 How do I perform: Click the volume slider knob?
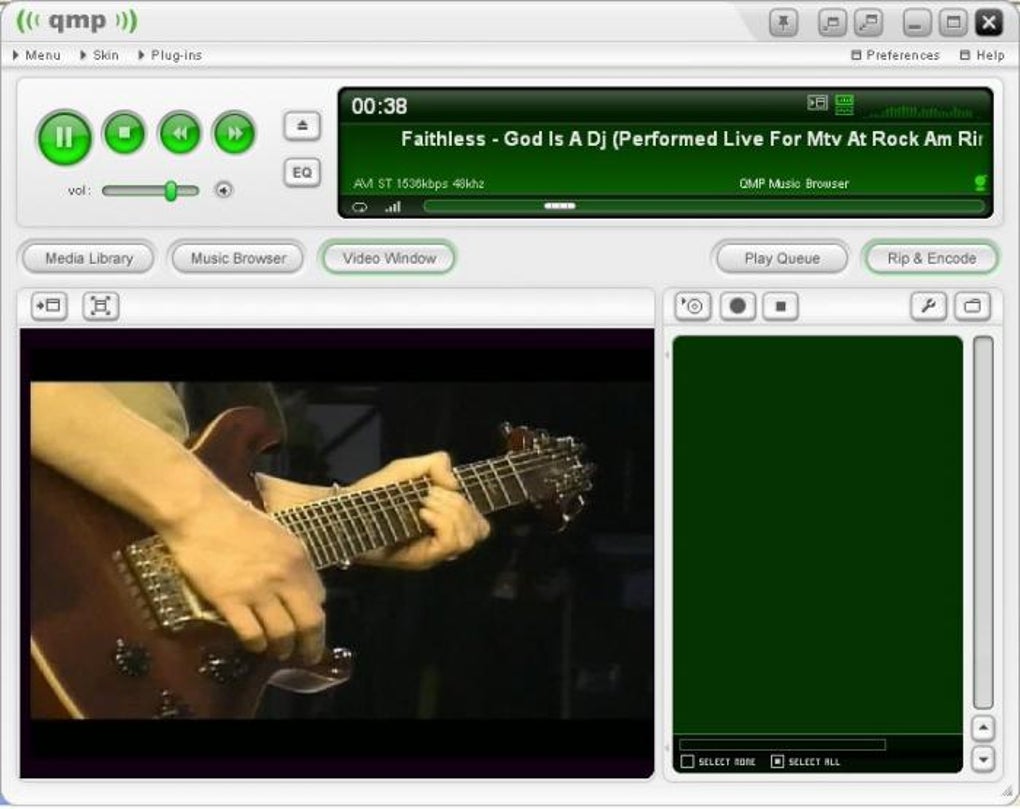170,191
